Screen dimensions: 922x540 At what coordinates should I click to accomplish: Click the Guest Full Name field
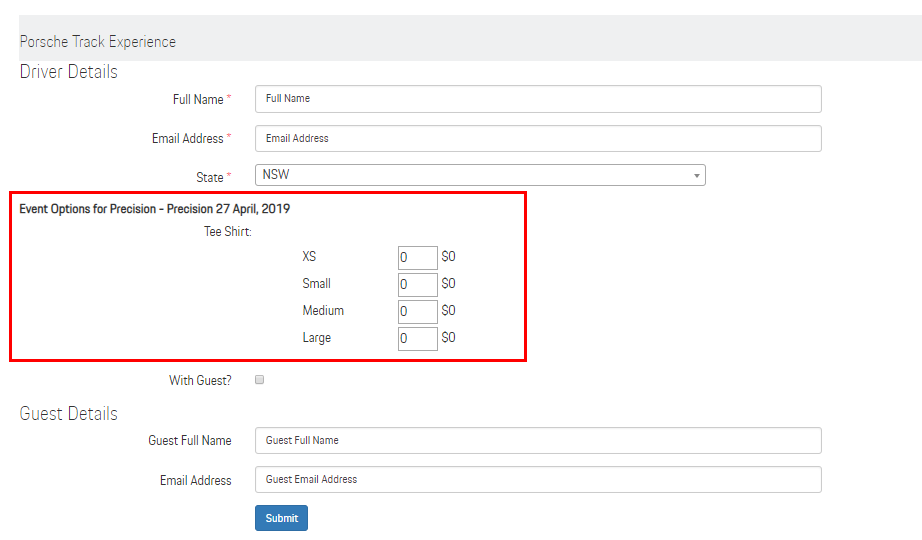click(538, 440)
